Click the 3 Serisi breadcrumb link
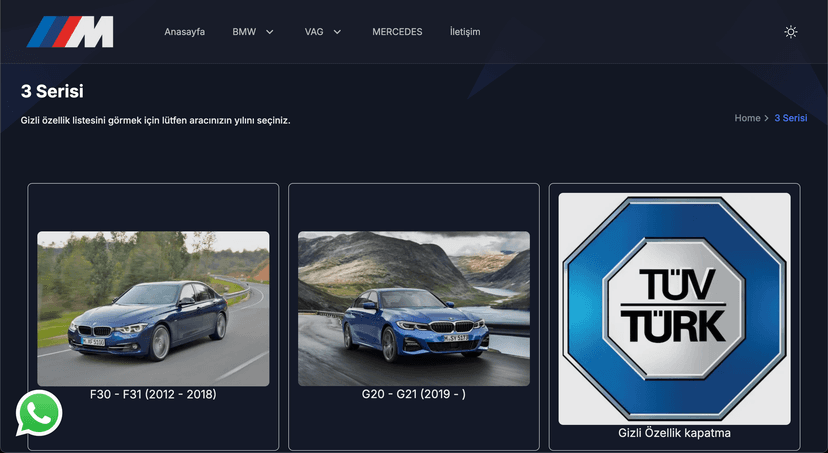 click(791, 118)
